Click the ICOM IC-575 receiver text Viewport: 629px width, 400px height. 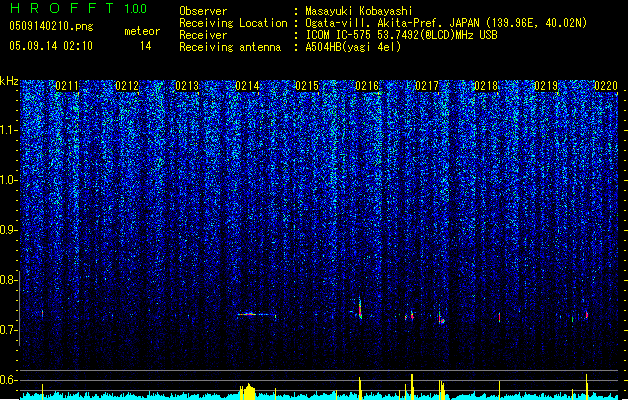(x=401, y=35)
